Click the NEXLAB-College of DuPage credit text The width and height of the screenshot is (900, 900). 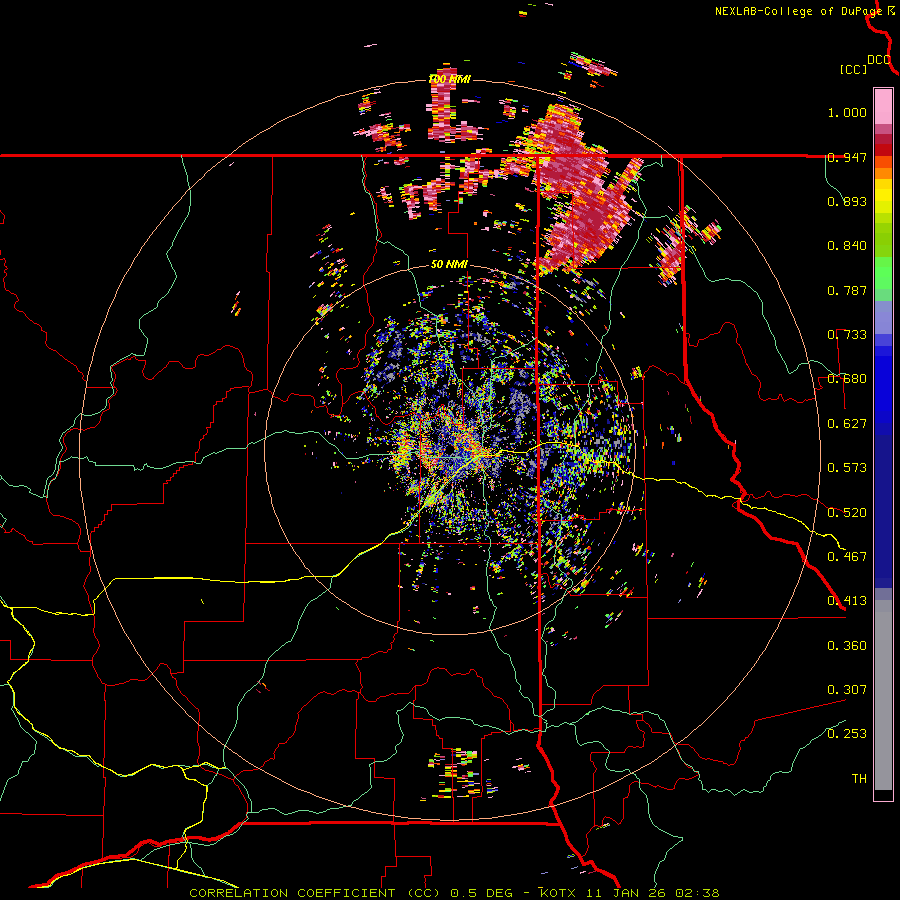(798, 11)
